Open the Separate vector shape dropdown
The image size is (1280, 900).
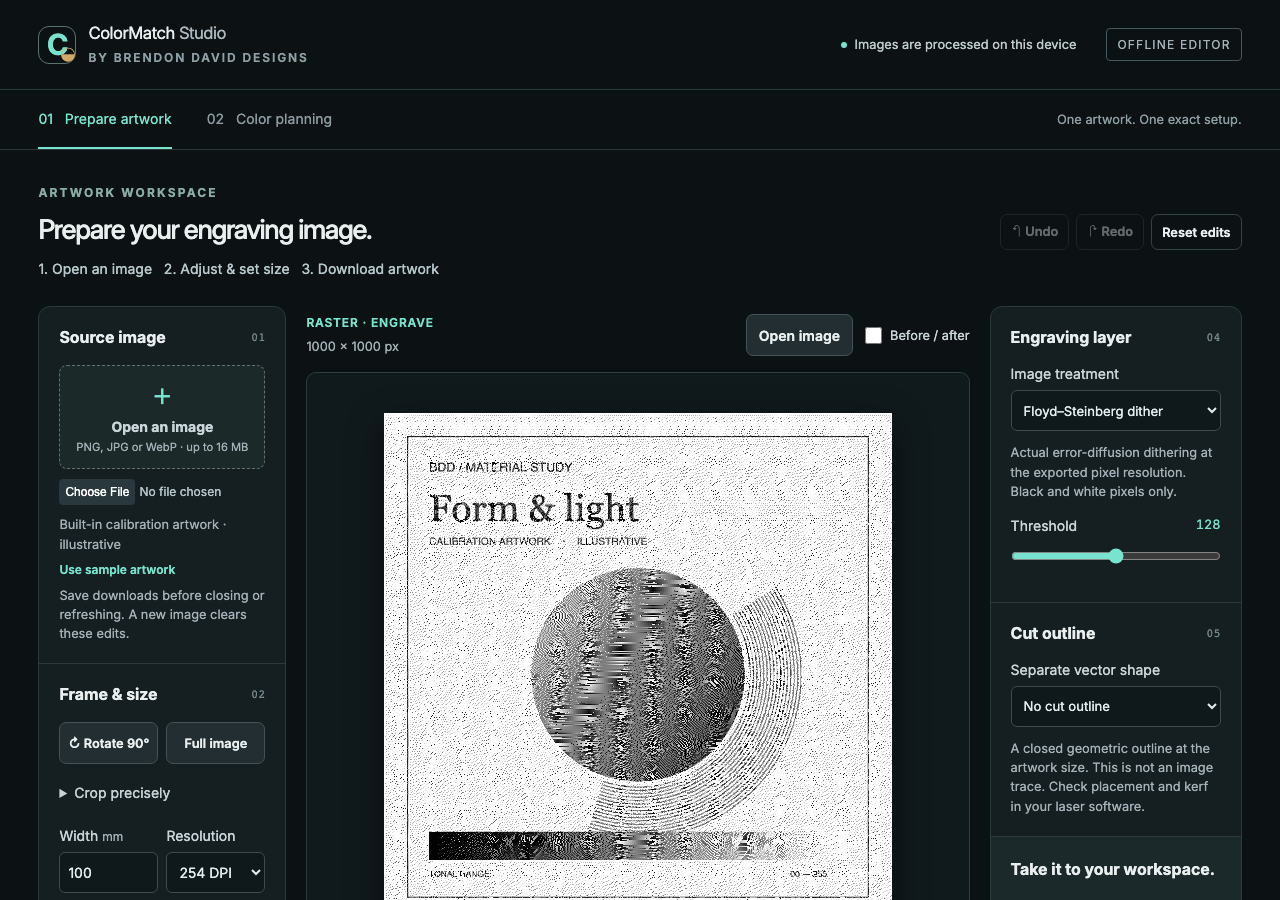click(1116, 706)
